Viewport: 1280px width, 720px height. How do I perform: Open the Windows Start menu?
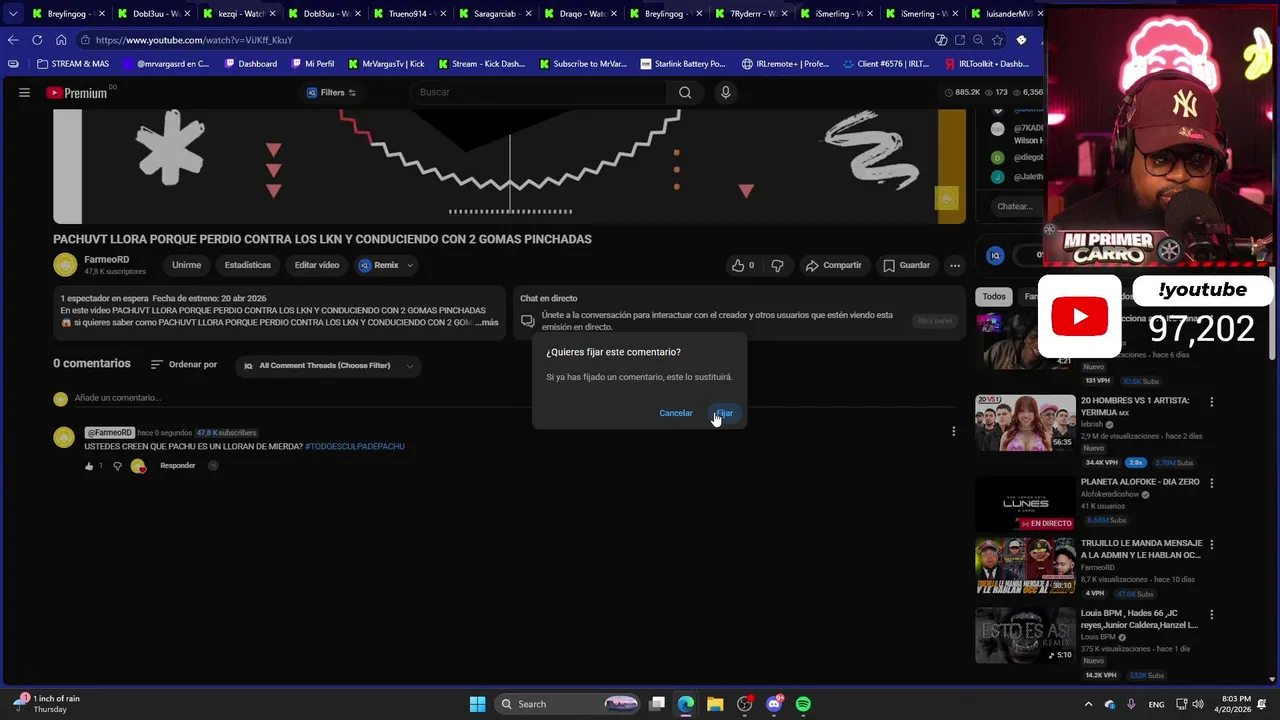tap(477, 704)
